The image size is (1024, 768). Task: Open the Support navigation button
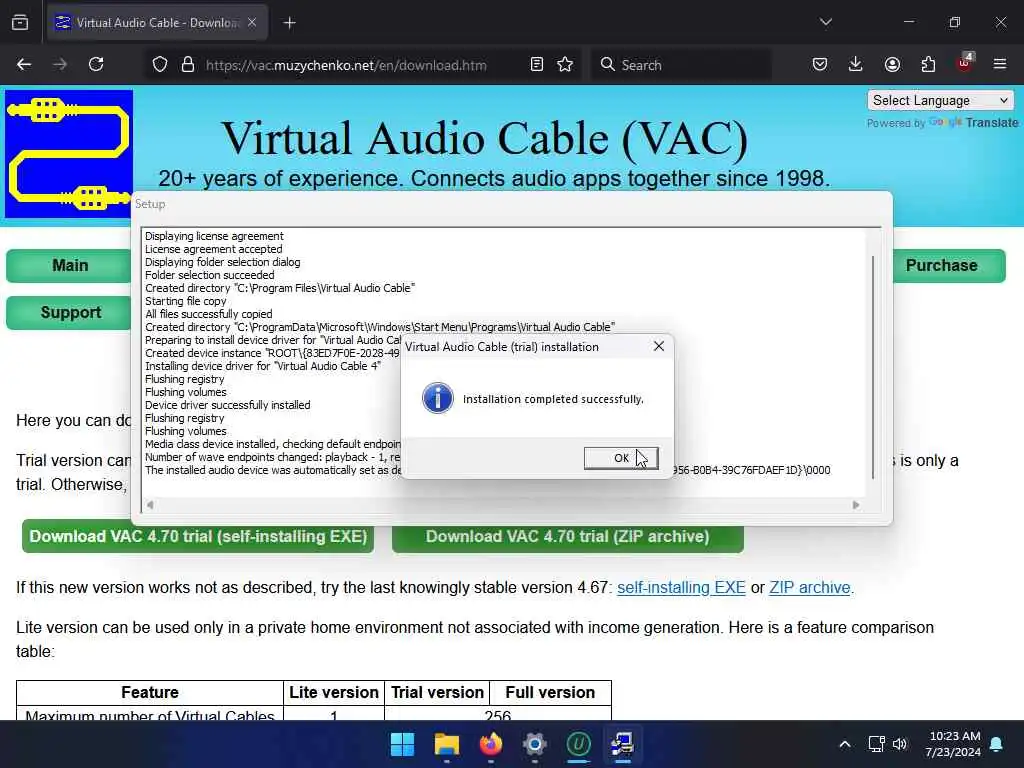point(69,313)
